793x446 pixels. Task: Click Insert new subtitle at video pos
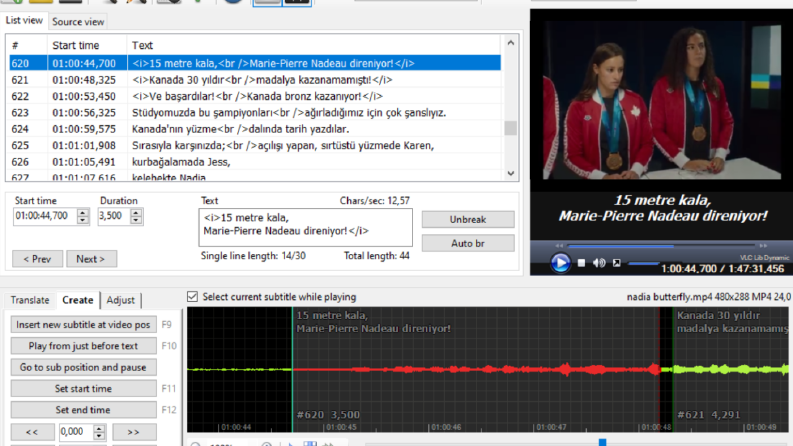83,325
